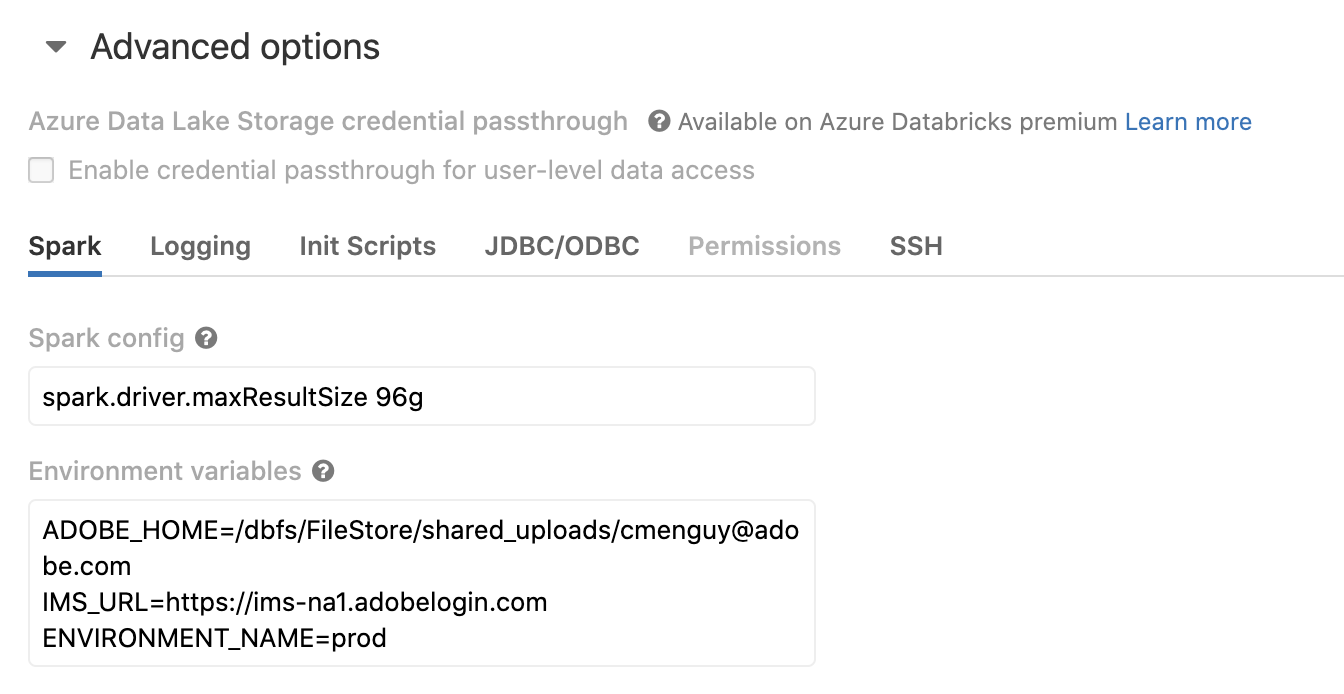Screen dimensions: 1344x694
Task: Place cursor on ENVIRONMENT_NAME=prod line
Action: click(214, 637)
